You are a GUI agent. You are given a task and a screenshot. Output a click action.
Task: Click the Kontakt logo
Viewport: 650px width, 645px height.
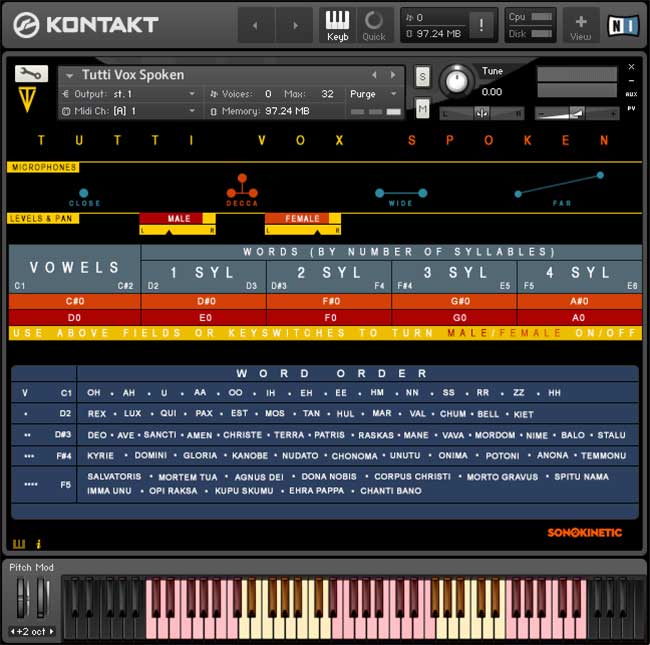(x=85, y=24)
